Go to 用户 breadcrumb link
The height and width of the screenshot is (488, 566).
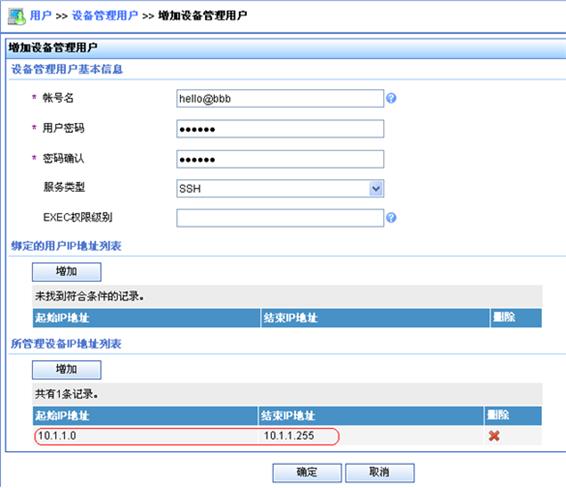(x=40, y=16)
